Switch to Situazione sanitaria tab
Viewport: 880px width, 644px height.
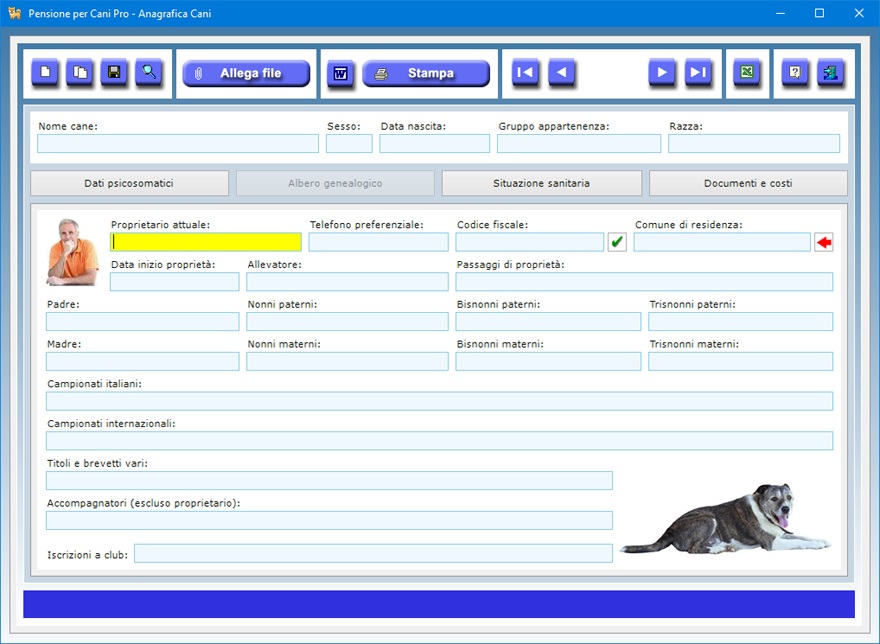[x=542, y=183]
